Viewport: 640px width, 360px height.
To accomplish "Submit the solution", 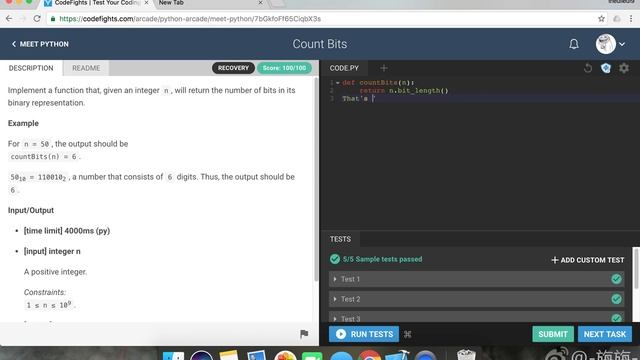I will 553,334.
